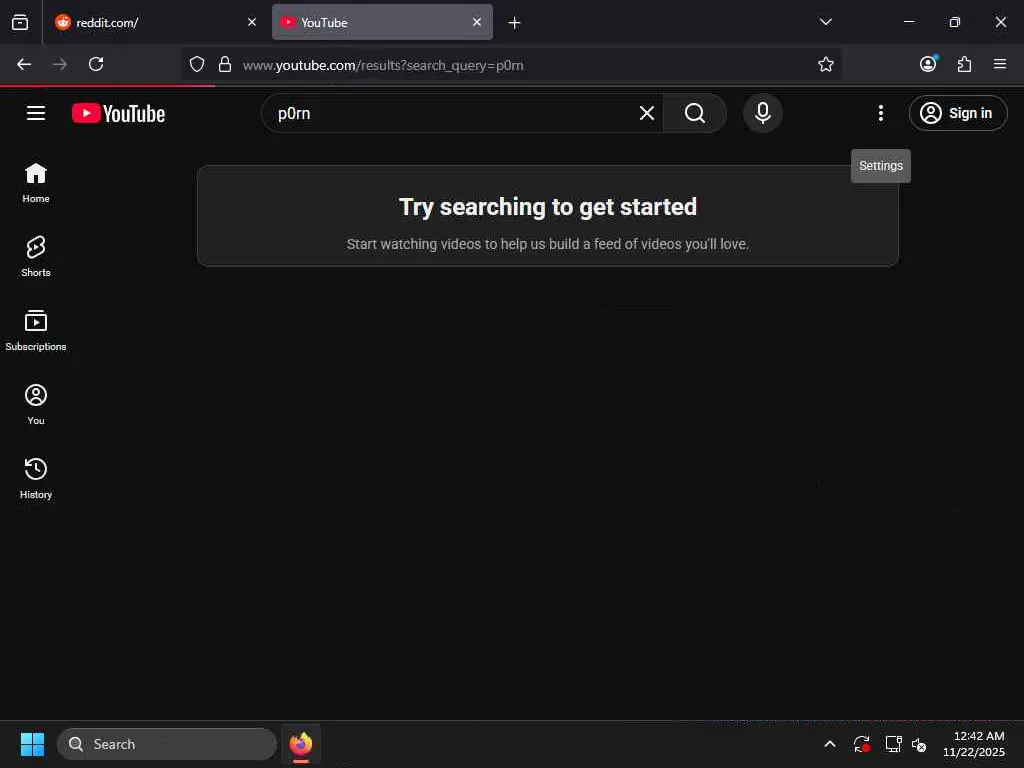Click the 'Try searching to get started' heading
This screenshot has height=768, width=1024.
547,207
